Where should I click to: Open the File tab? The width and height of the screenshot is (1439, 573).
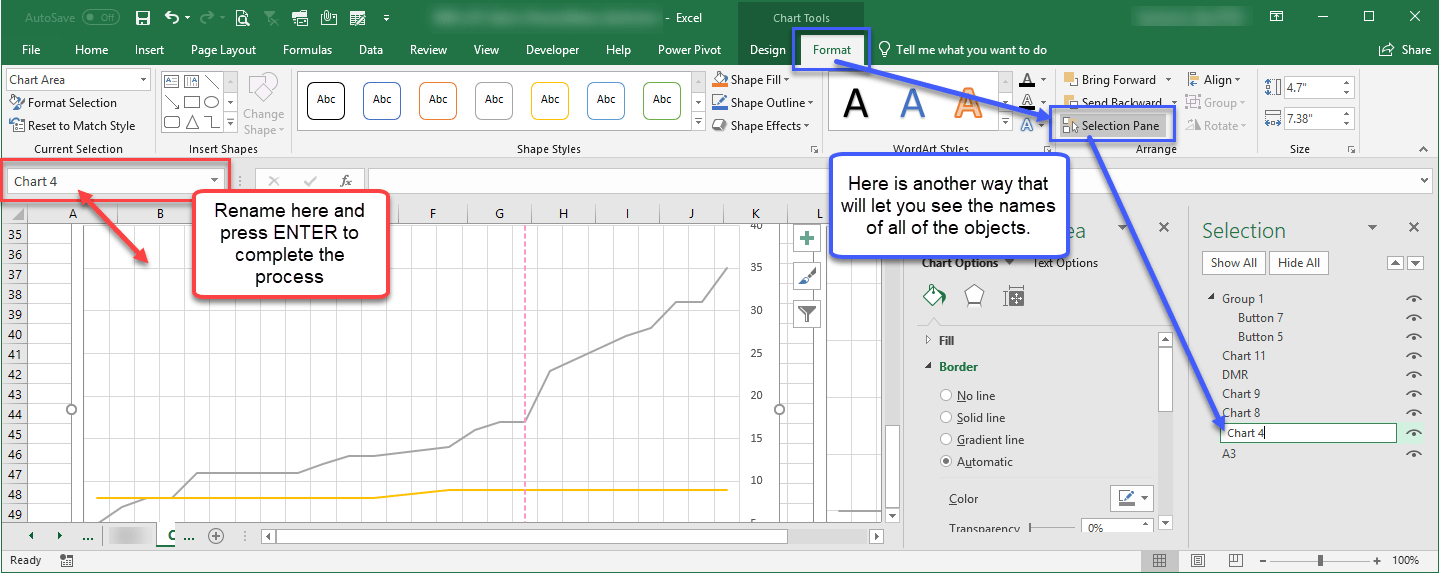tap(31, 50)
